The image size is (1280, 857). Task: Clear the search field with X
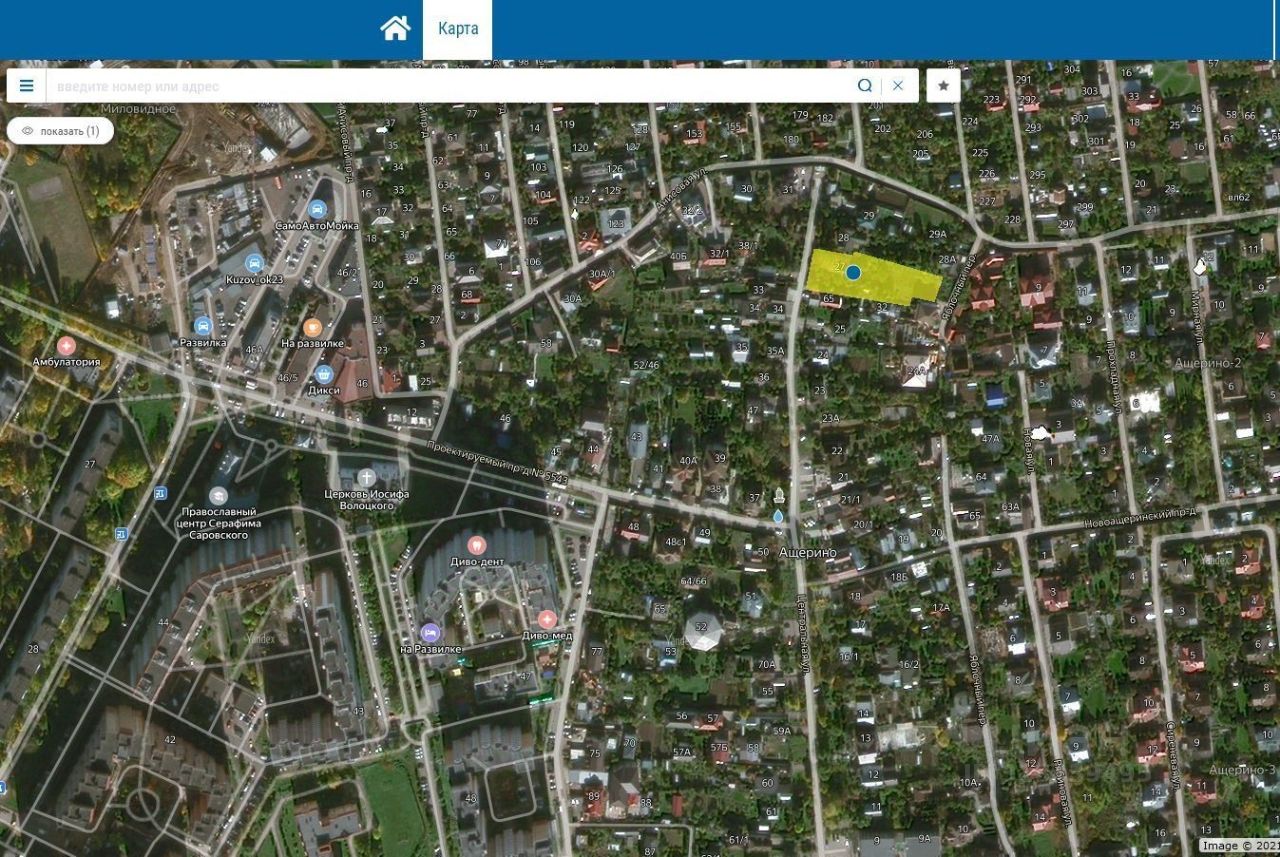(898, 86)
